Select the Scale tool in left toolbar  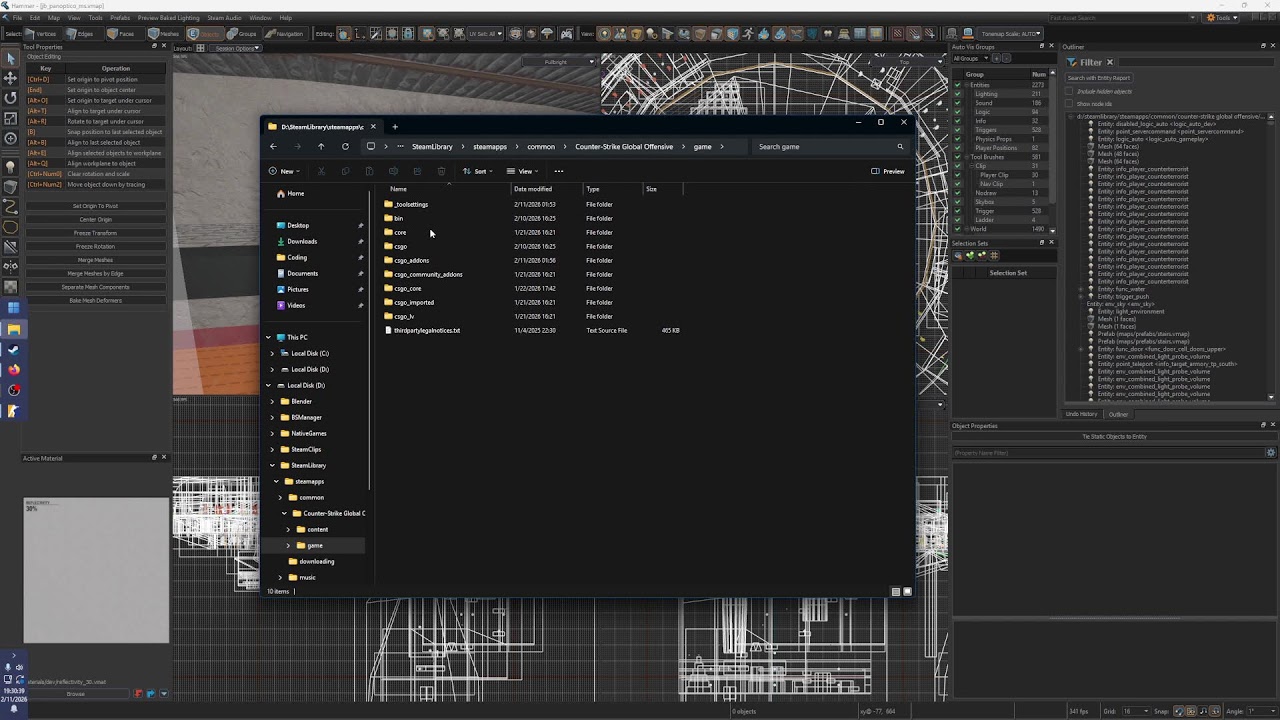(11, 118)
